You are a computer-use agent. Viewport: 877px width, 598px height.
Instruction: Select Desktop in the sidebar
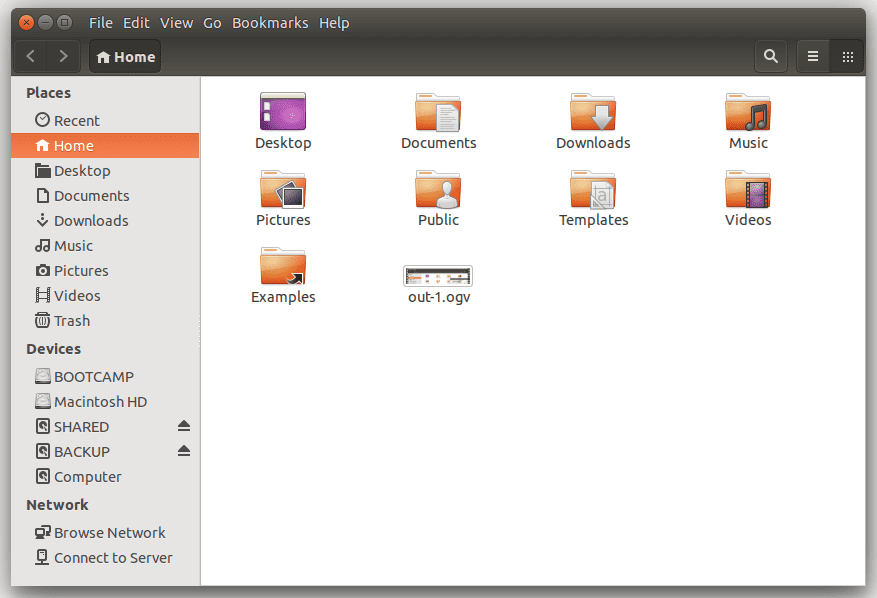105,171
